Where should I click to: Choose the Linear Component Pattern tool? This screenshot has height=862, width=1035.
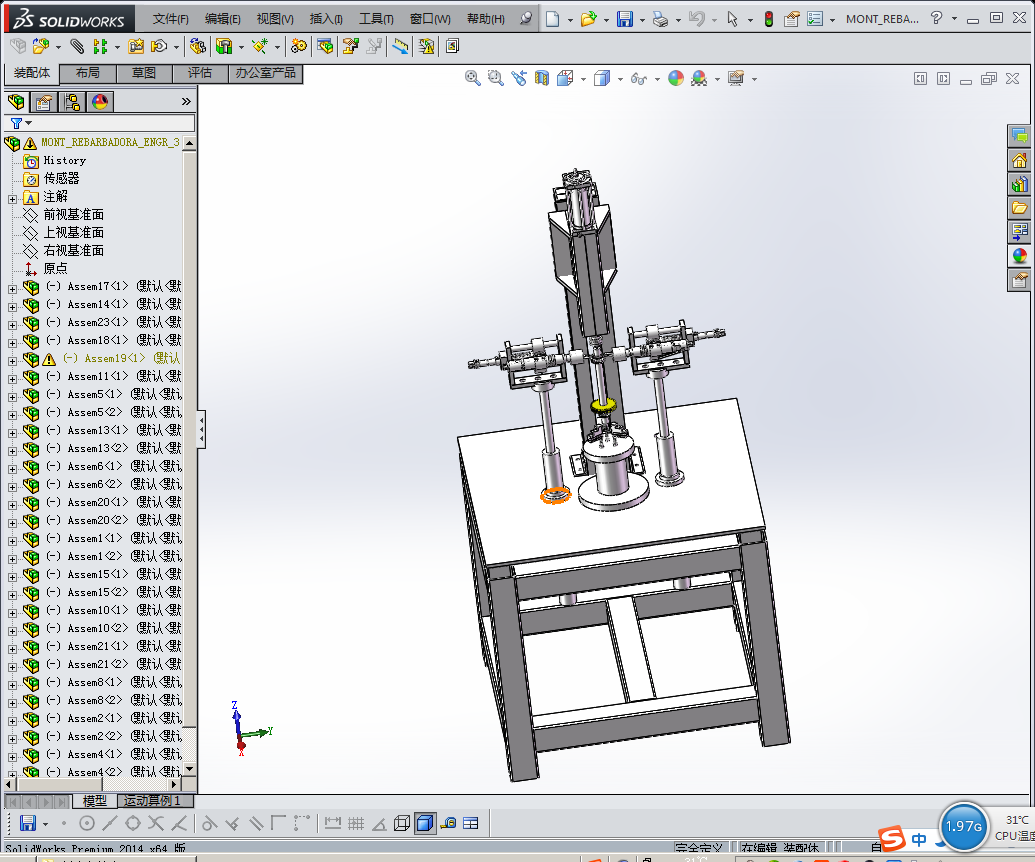tap(100, 46)
